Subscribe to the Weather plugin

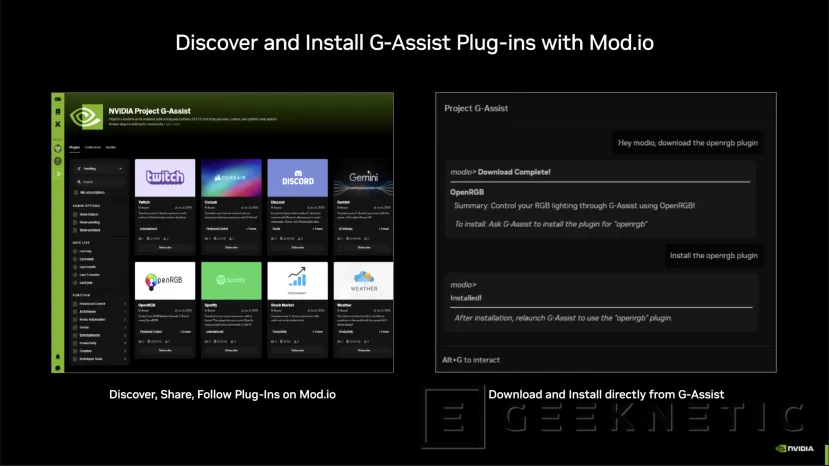(x=364, y=350)
